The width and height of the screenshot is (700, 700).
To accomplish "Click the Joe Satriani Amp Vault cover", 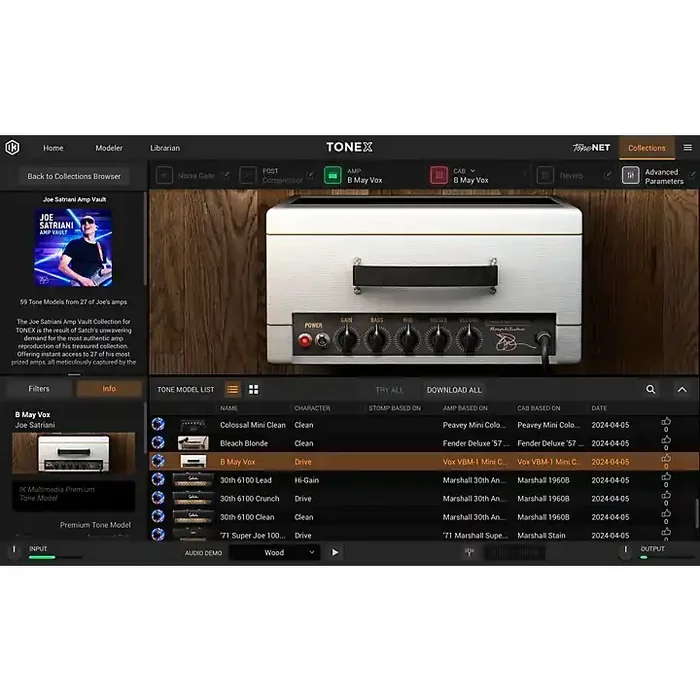I will (x=74, y=247).
